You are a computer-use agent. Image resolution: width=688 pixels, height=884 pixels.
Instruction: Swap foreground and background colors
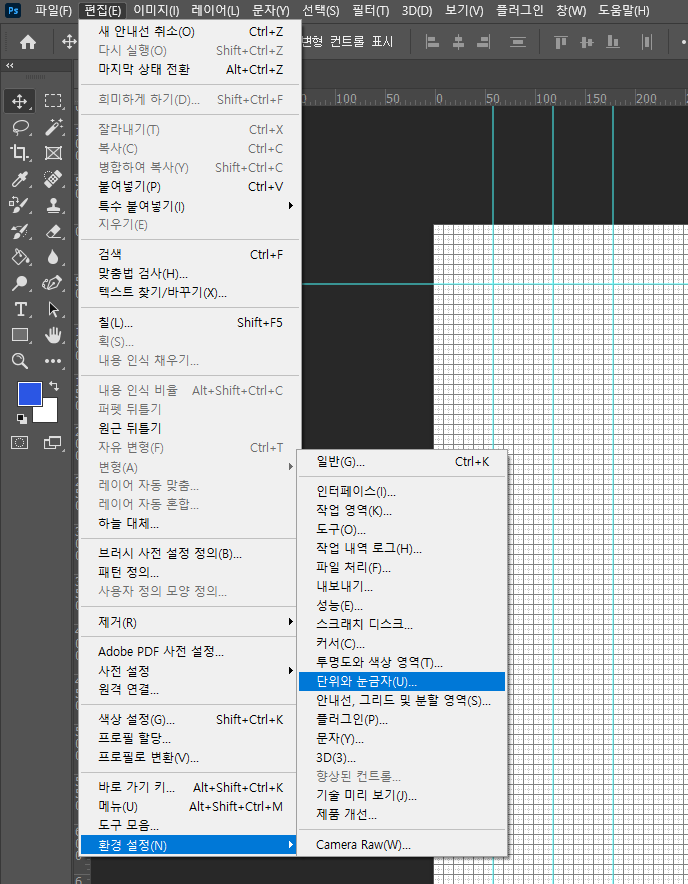(54, 386)
